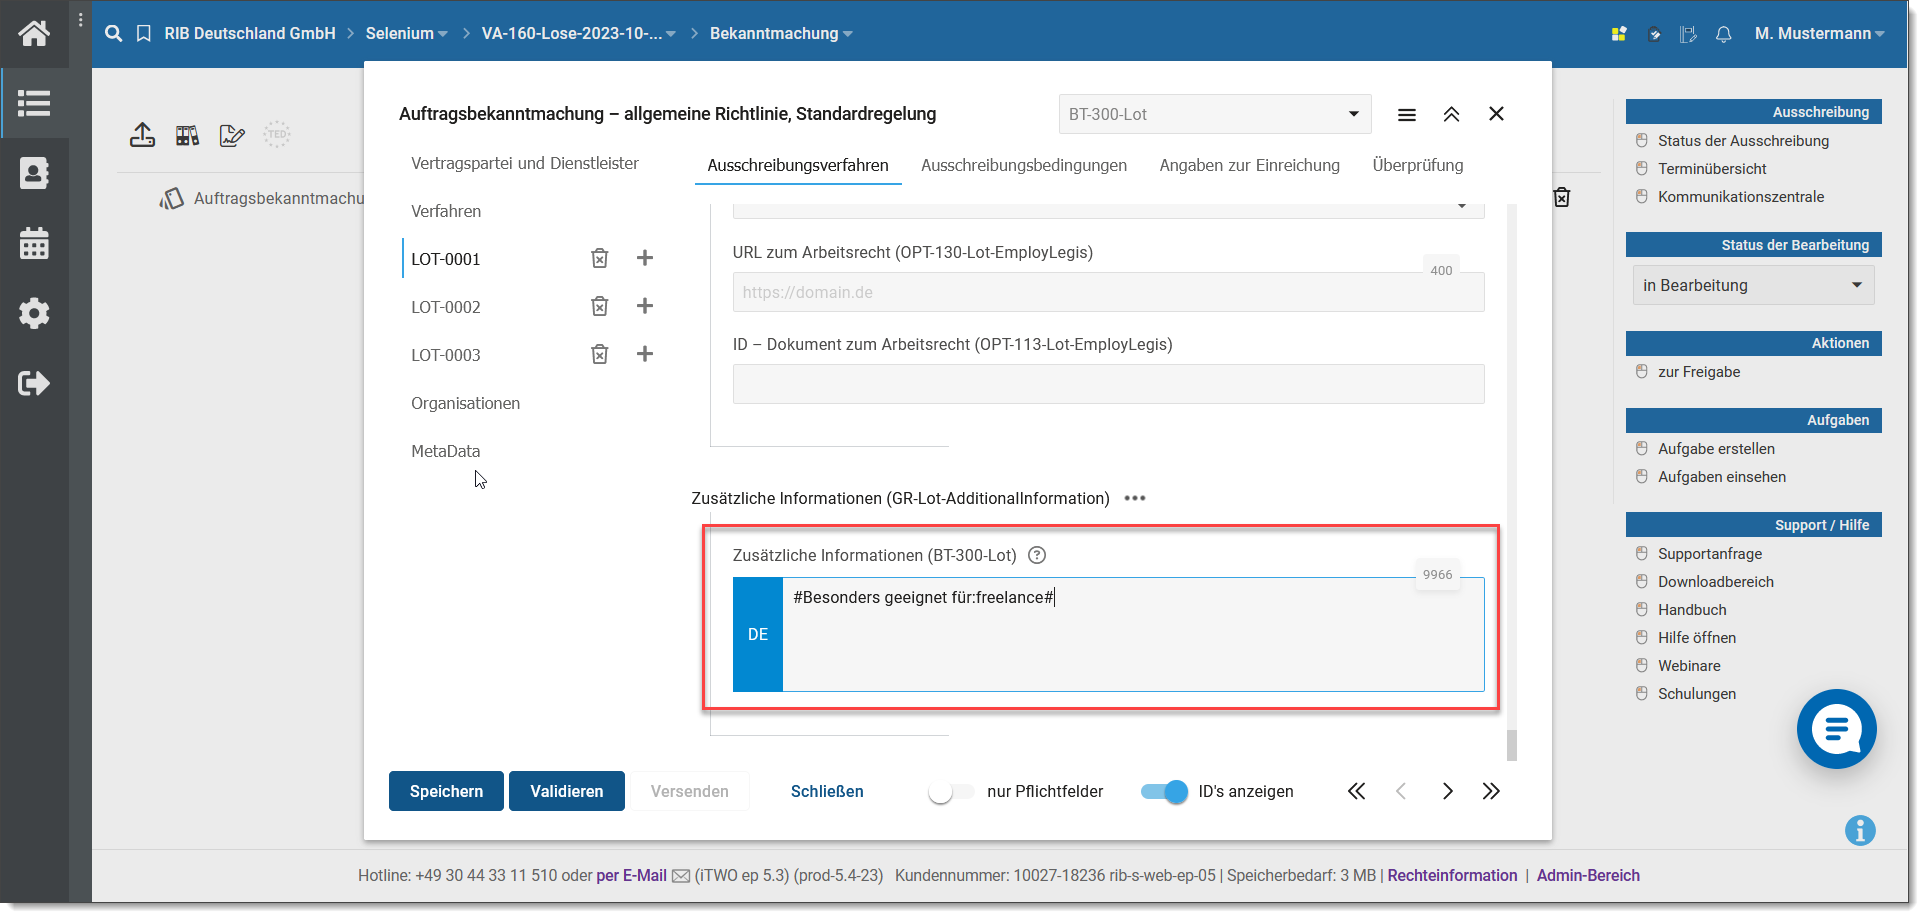Go to next page single-right arrow
The width and height of the screenshot is (1924, 918).
click(x=1447, y=791)
